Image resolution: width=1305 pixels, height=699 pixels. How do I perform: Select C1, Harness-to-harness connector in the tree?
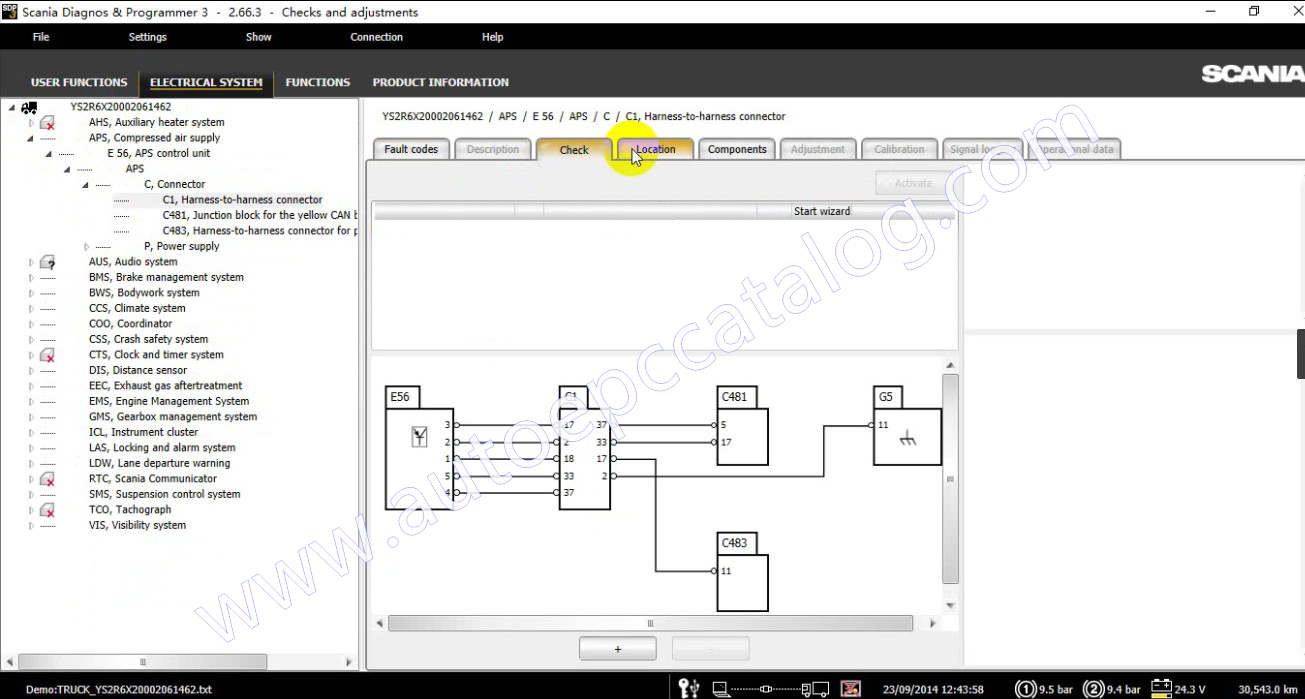click(x=242, y=200)
